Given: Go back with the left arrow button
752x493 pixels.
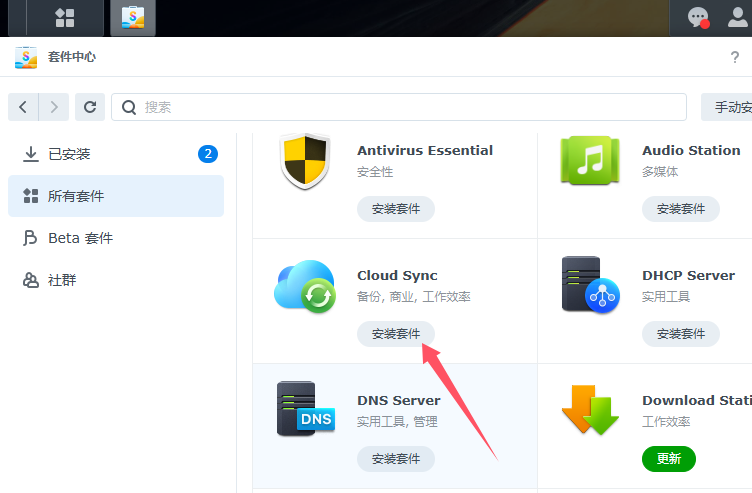Looking at the screenshot, I should (23, 107).
